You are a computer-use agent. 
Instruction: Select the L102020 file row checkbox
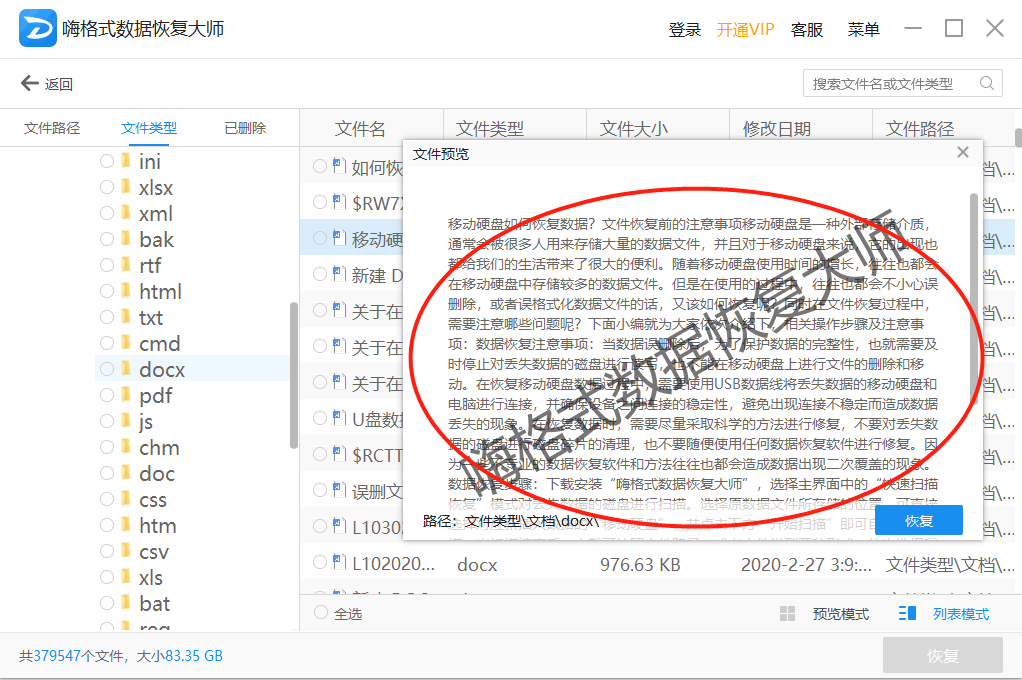(319, 562)
